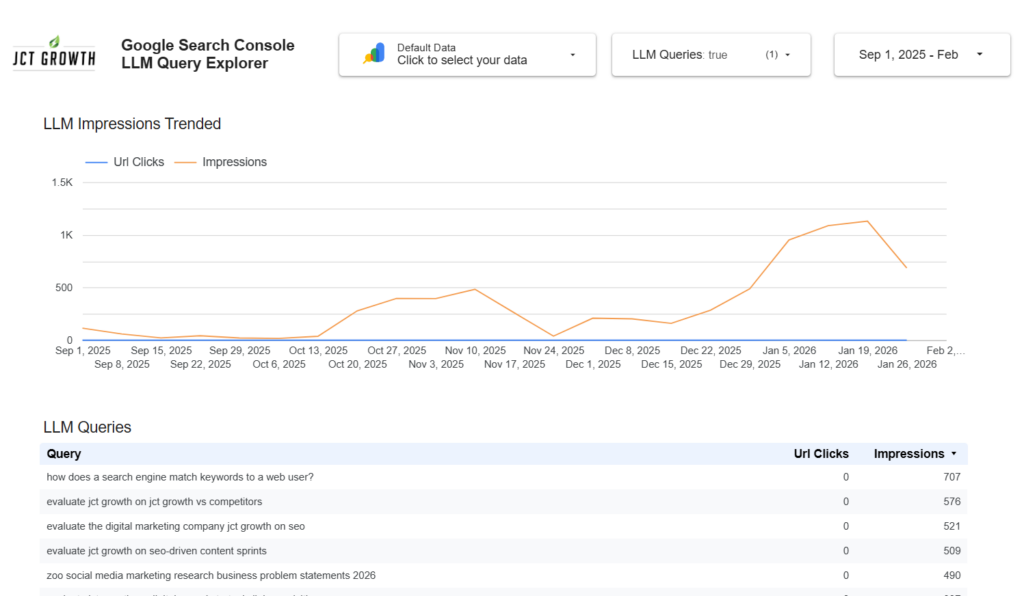Select the search engine match keywords query row
Viewport: 1024px width, 596px height.
[x=180, y=477]
